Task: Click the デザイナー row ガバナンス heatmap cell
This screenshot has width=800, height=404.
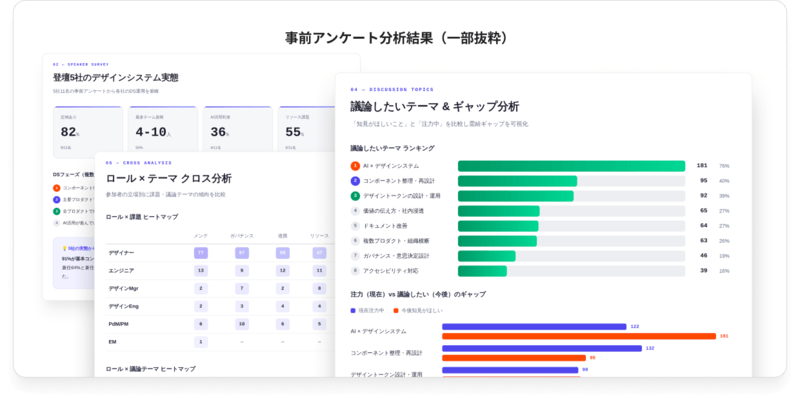Action: point(242,253)
